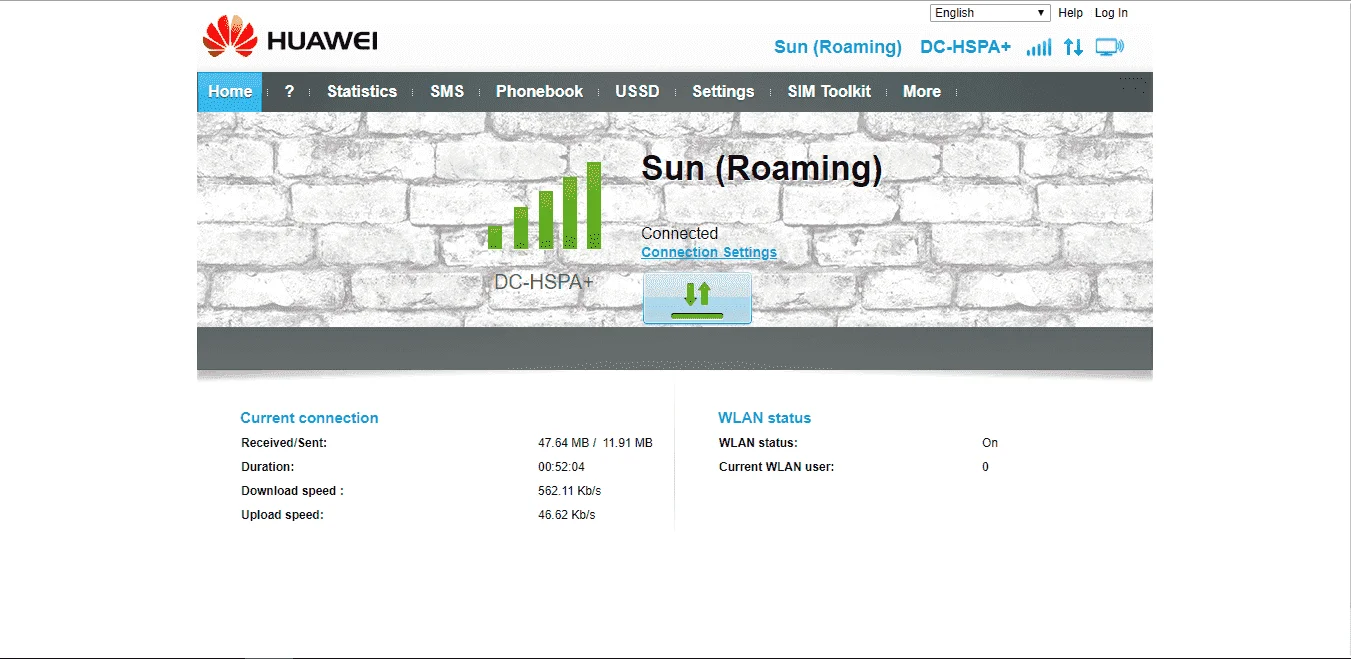
Task: Click the DC-HSPA+ label under signal bars
Action: [x=544, y=283]
